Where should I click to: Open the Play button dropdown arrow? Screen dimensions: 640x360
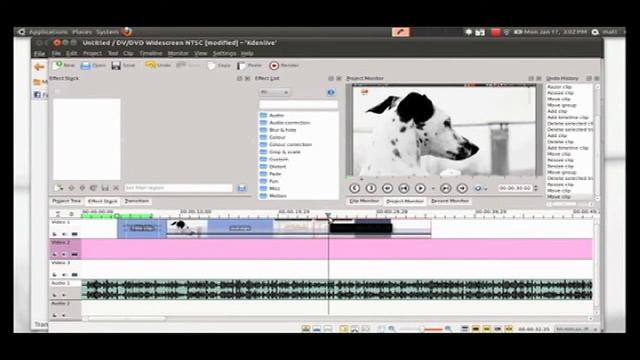tap(433, 189)
